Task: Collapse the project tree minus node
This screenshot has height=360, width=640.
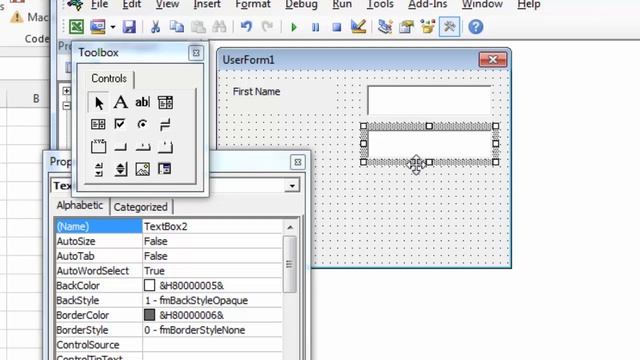Action: (x=67, y=106)
